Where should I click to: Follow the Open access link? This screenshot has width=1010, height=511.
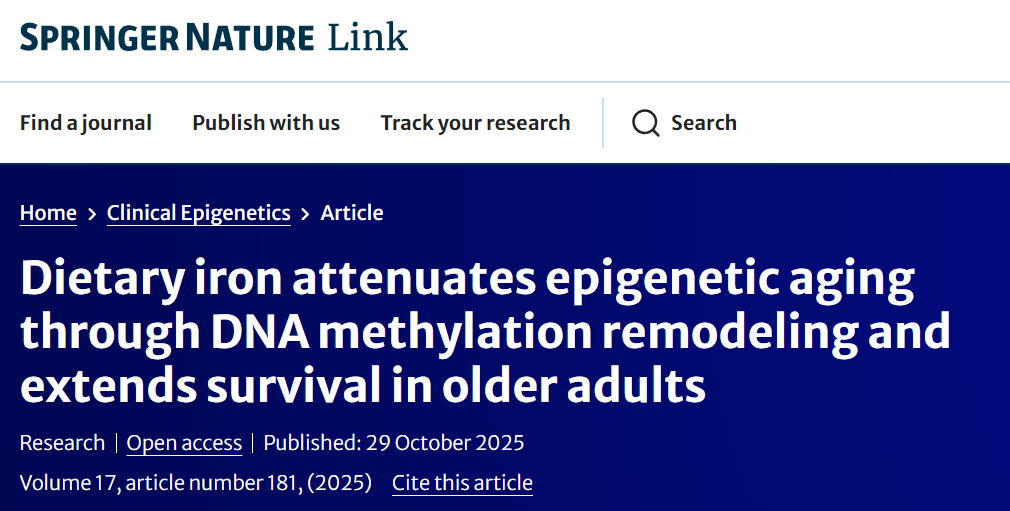click(x=184, y=443)
